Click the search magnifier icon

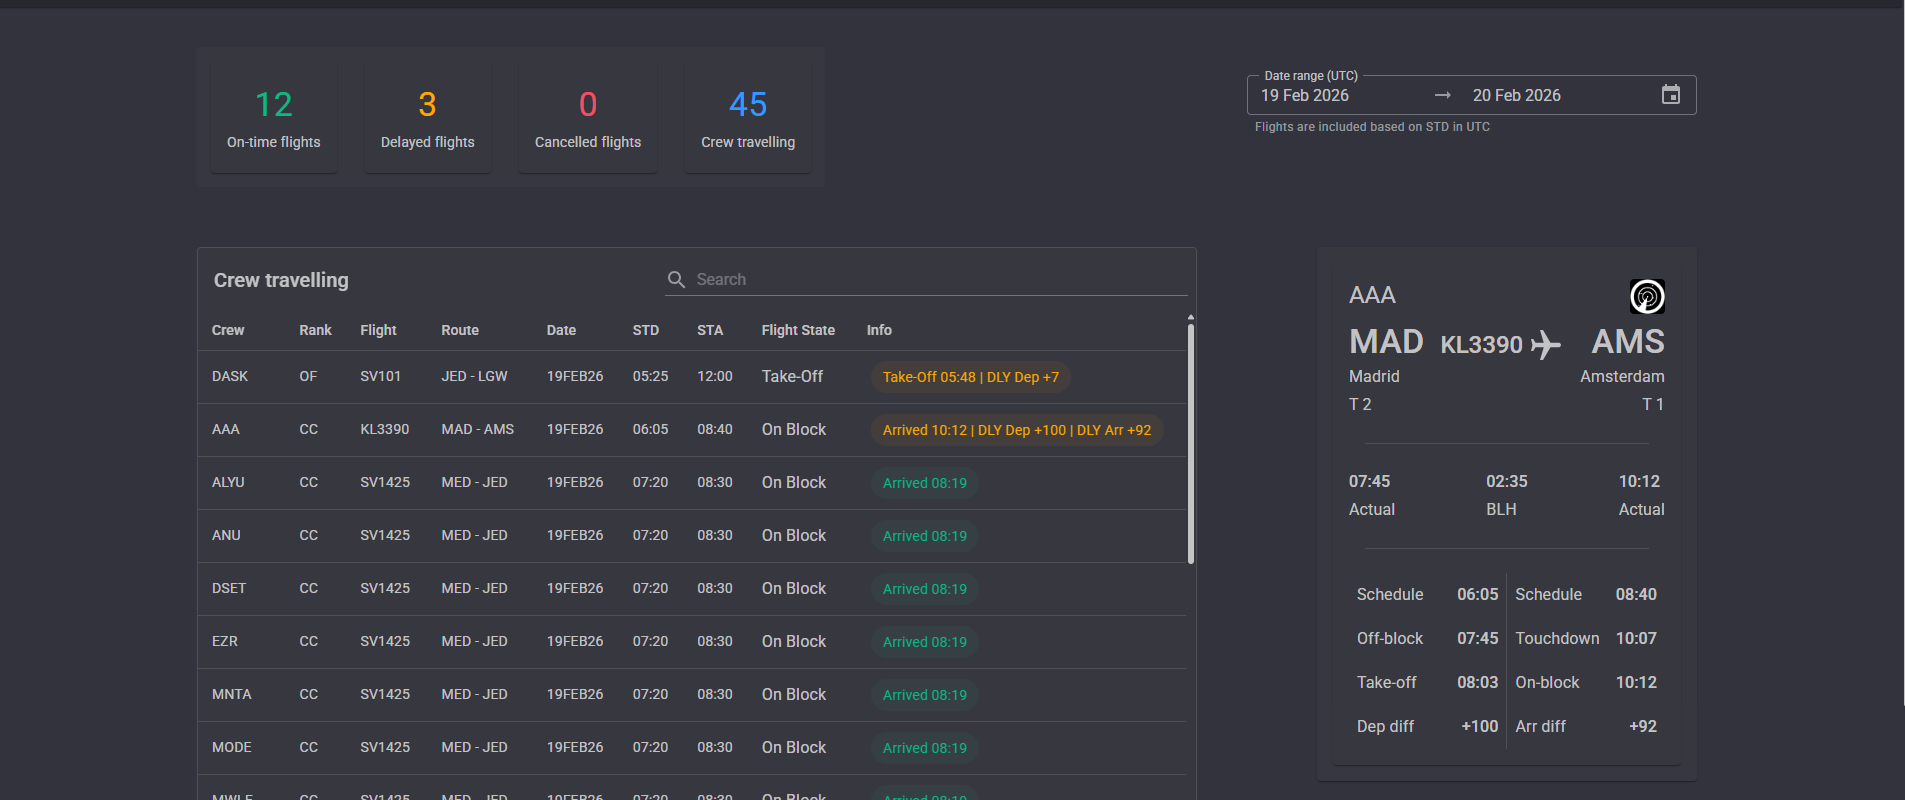click(676, 280)
